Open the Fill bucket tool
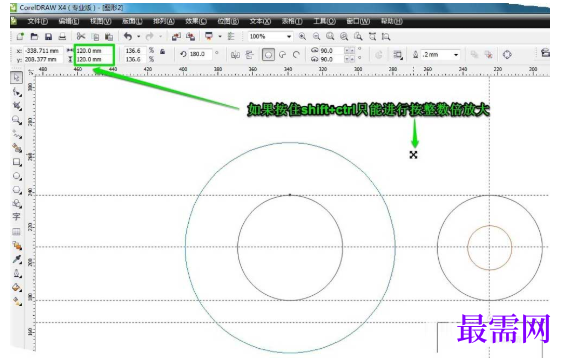This screenshot has width=569, height=360. (x=17, y=287)
